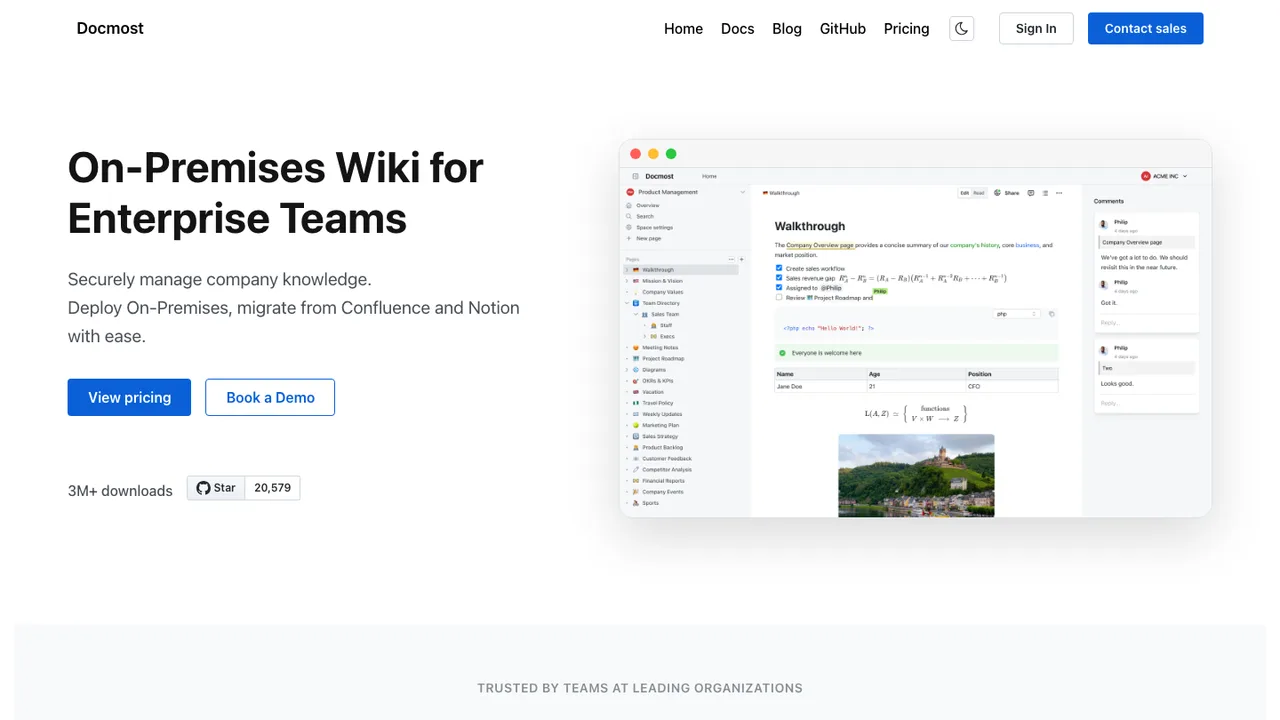Click the app screenshot's sidebar toggle icon
Viewport: 1280px width, 720px height.
pos(635,176)
